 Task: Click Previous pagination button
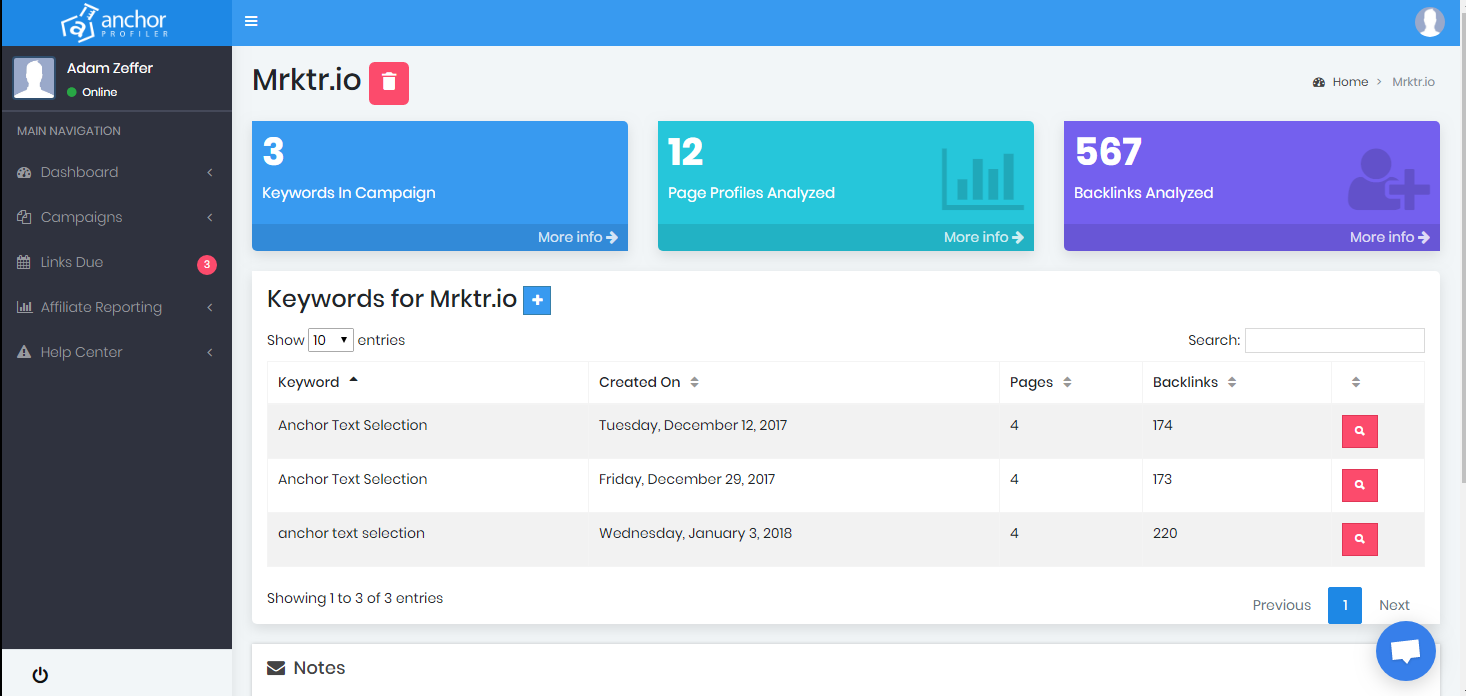(x=1281, y=605)
